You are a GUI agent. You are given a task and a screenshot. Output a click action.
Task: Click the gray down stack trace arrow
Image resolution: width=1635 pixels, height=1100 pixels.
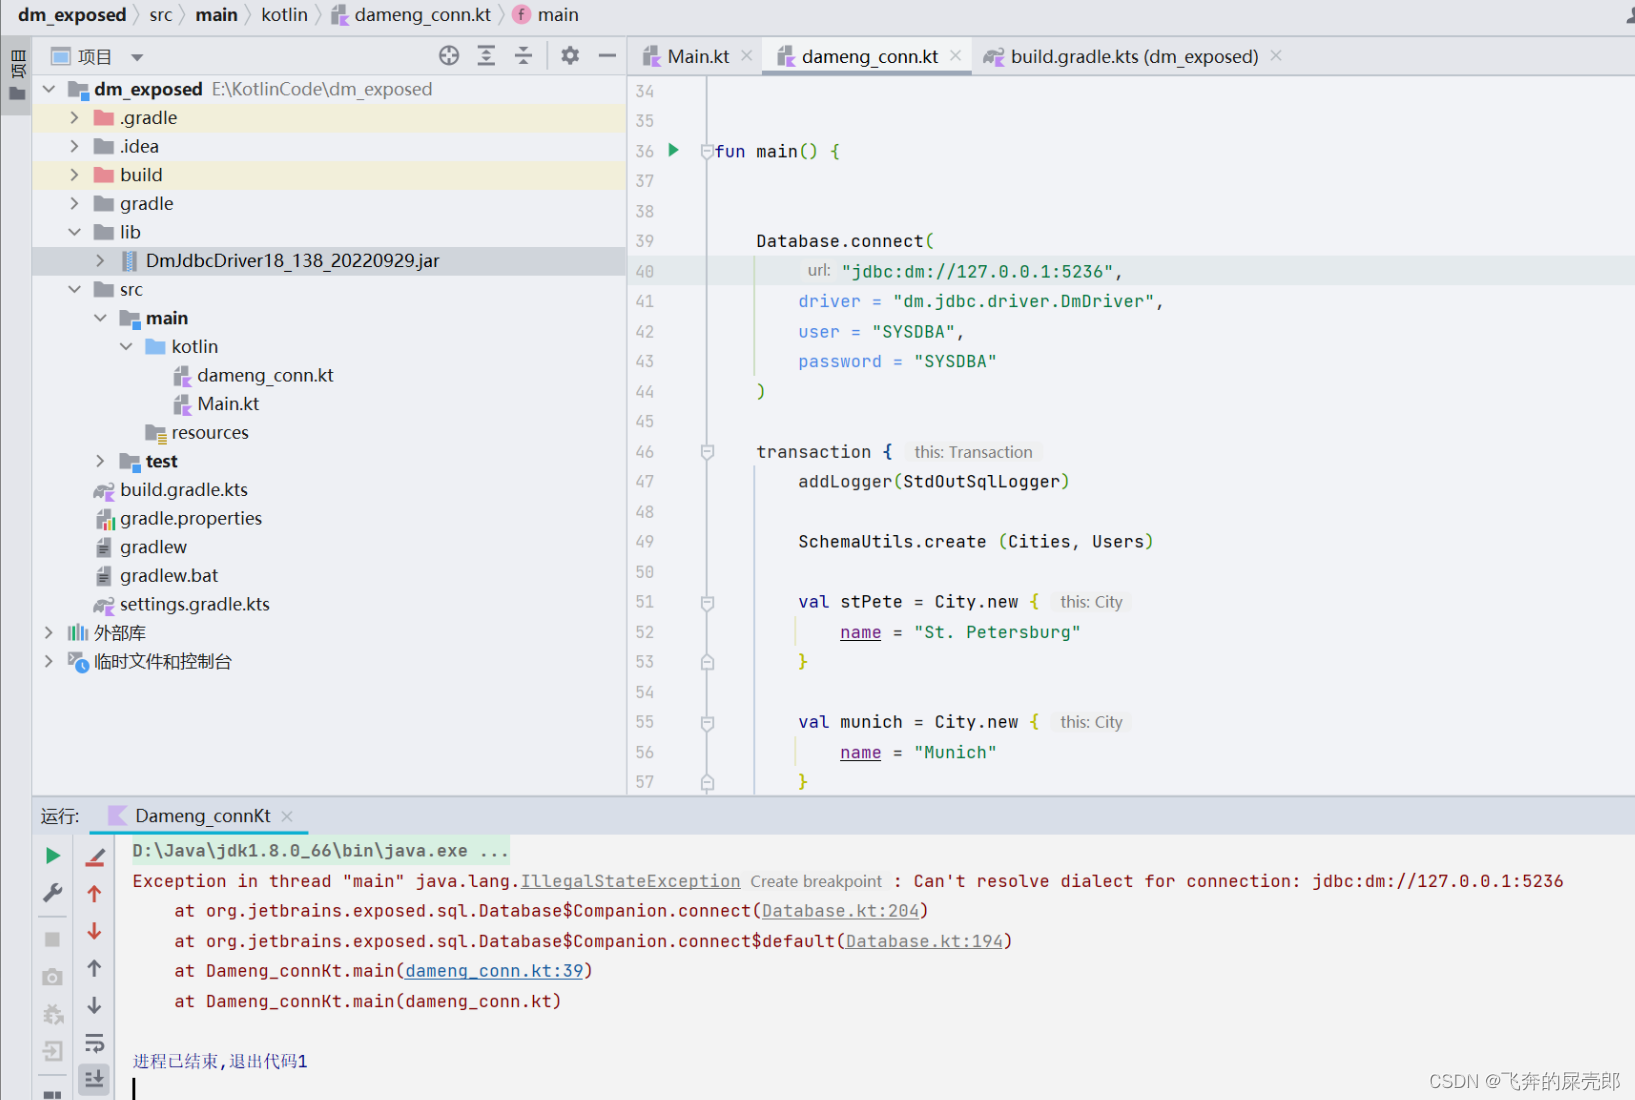tap(94, 1005)
